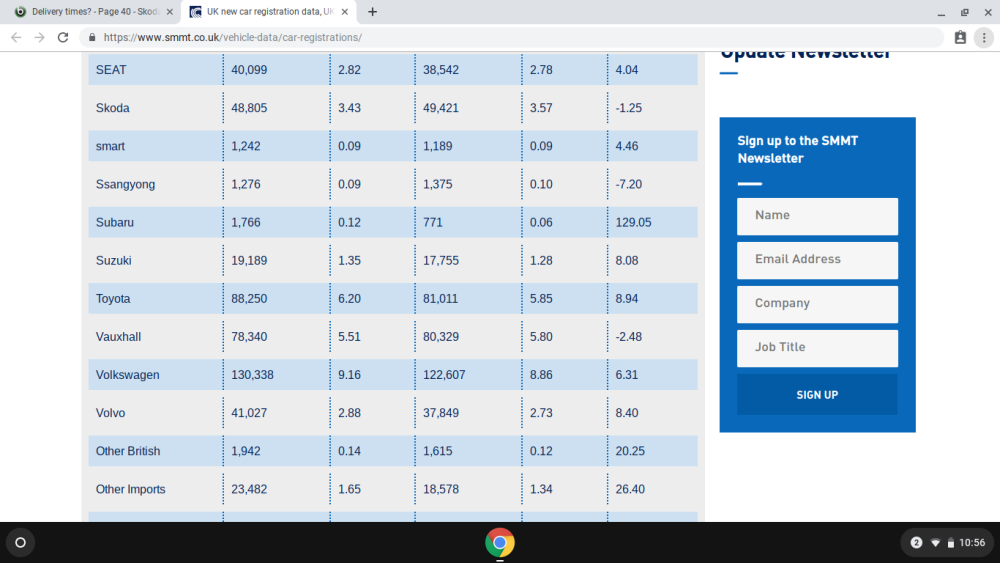
Task: Click the value 129.05 in Subaru row
Action: [x=633, y=223]
